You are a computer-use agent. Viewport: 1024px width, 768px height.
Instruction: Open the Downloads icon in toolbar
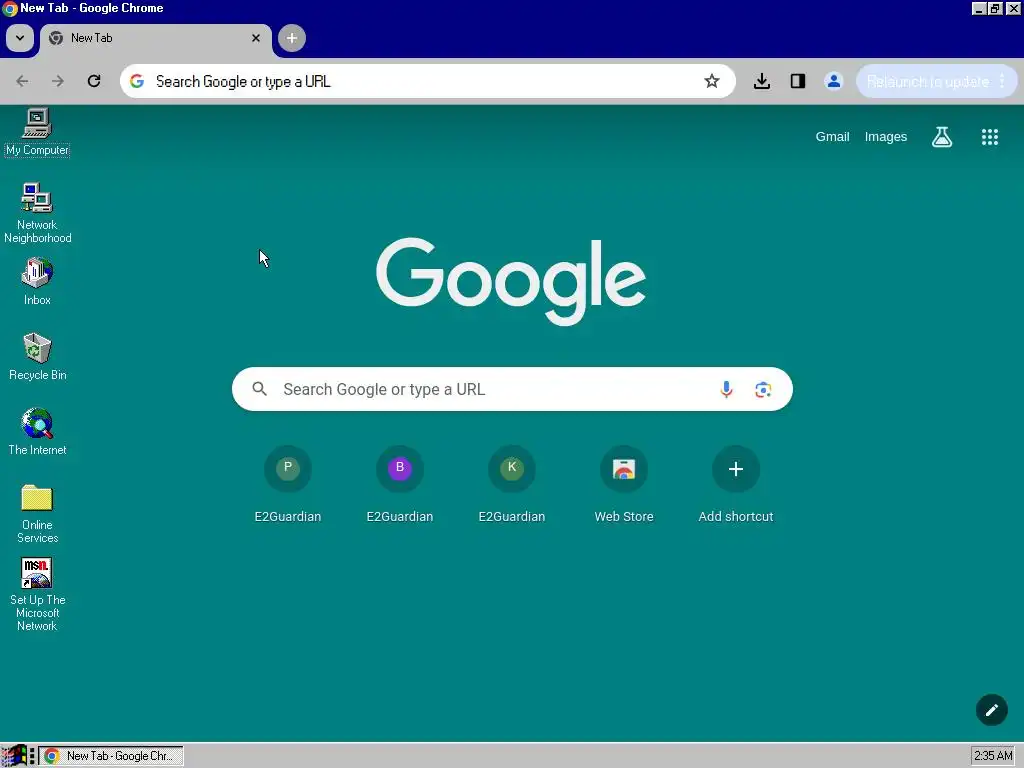[761, 81]
